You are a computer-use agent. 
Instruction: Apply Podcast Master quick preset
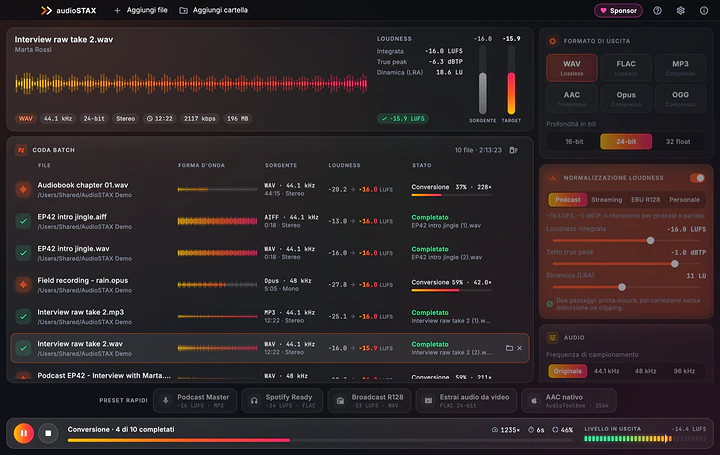195,400
